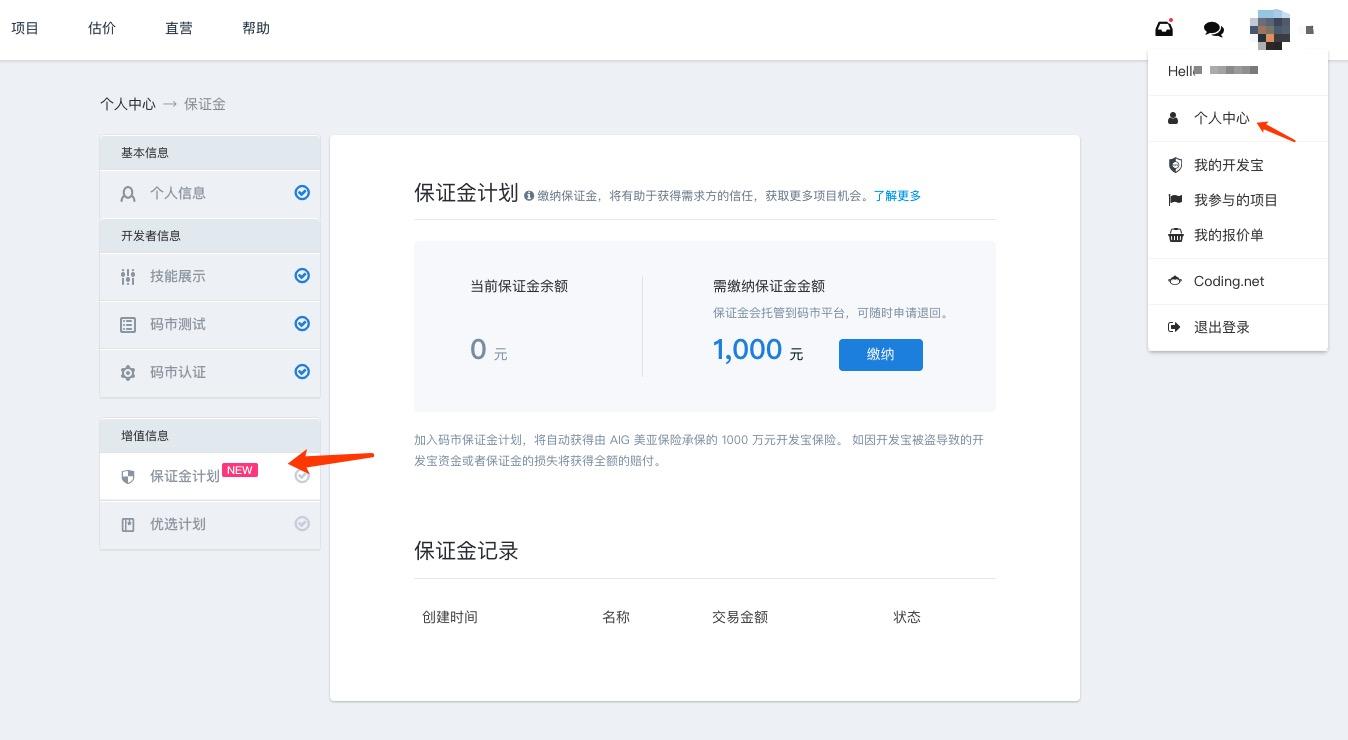Open the 了解更多 link

click(897, 196)
